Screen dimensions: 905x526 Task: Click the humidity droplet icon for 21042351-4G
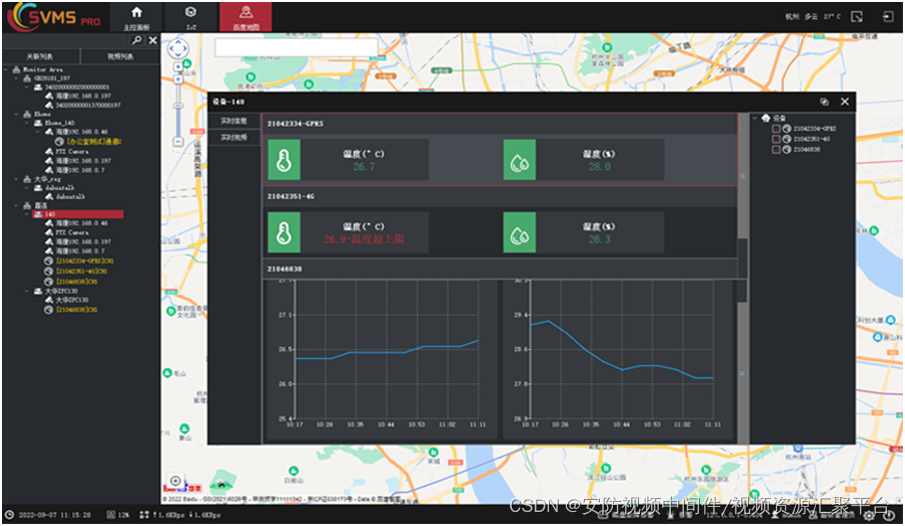pos(519,232)
